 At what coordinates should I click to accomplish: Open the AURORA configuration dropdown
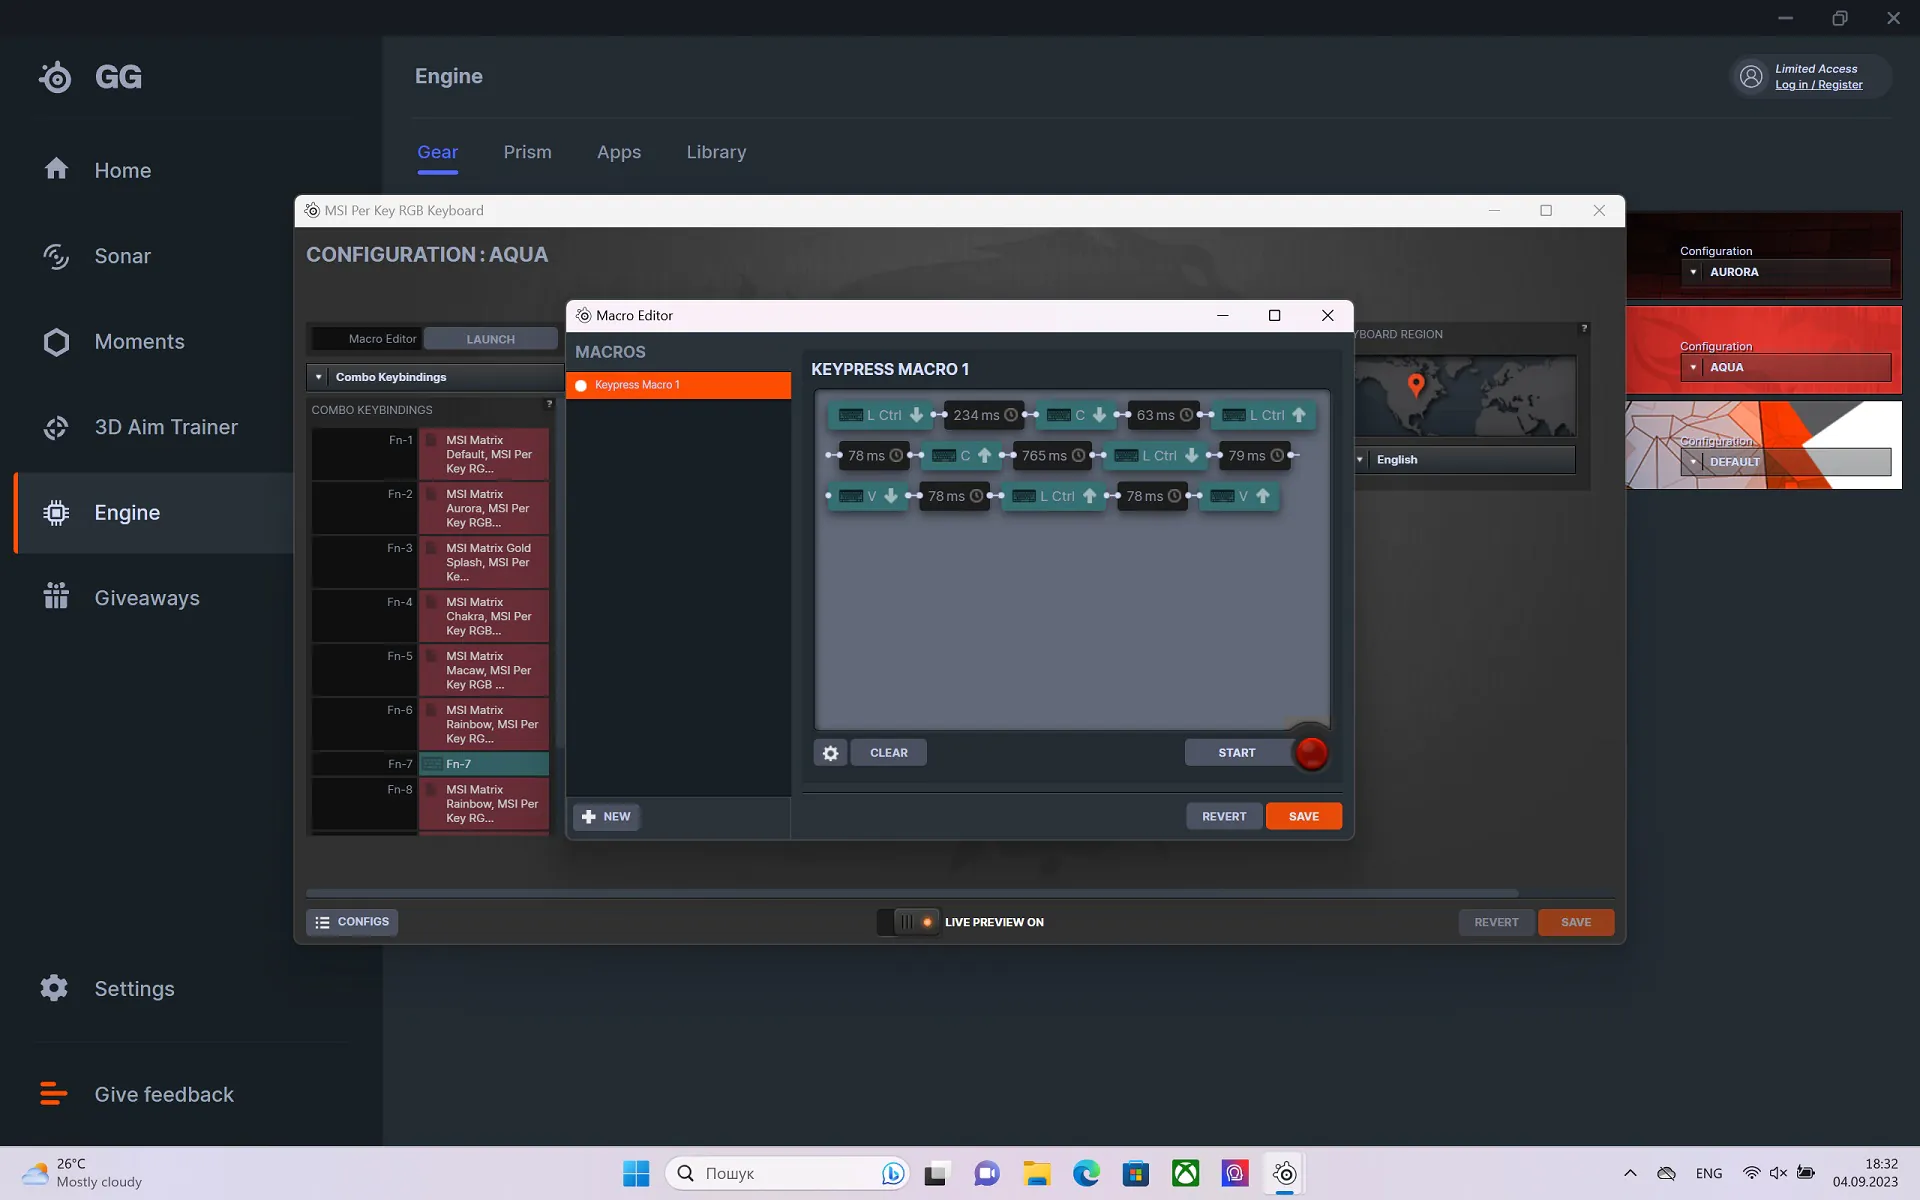click(x=1785, y=272)
